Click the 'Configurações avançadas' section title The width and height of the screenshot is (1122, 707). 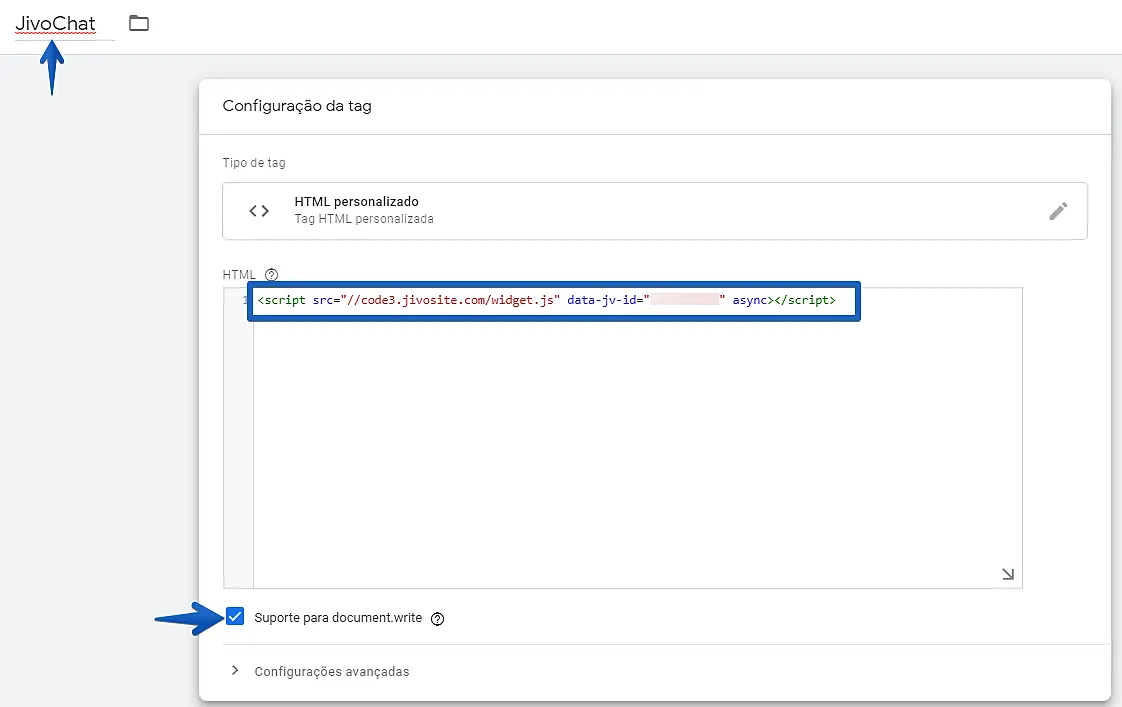click(x=332, y=672)
